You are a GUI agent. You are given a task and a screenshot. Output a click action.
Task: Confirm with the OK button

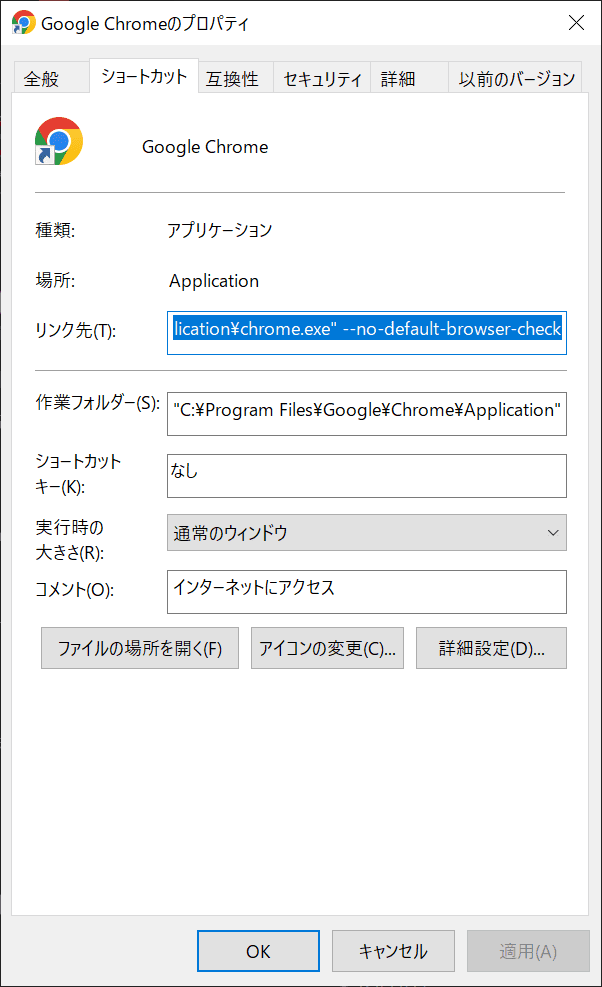258,951
